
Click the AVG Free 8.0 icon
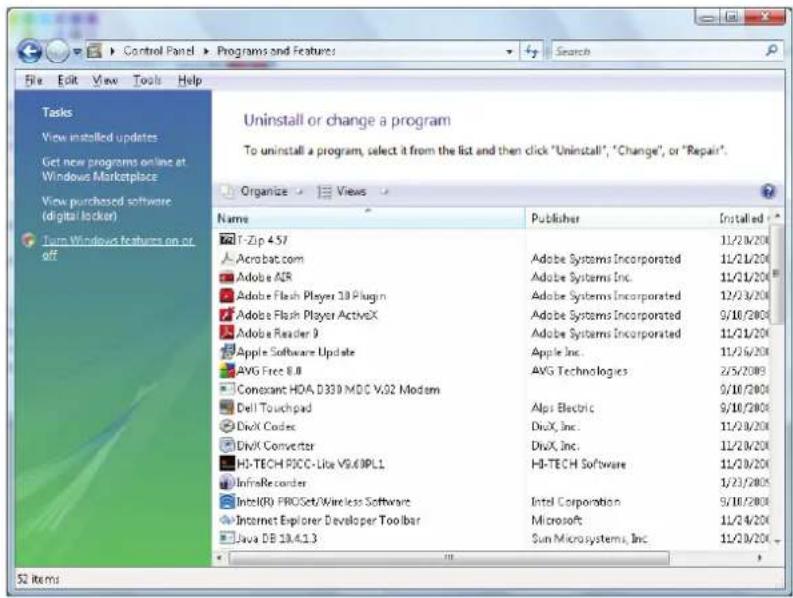click(227, 370)
